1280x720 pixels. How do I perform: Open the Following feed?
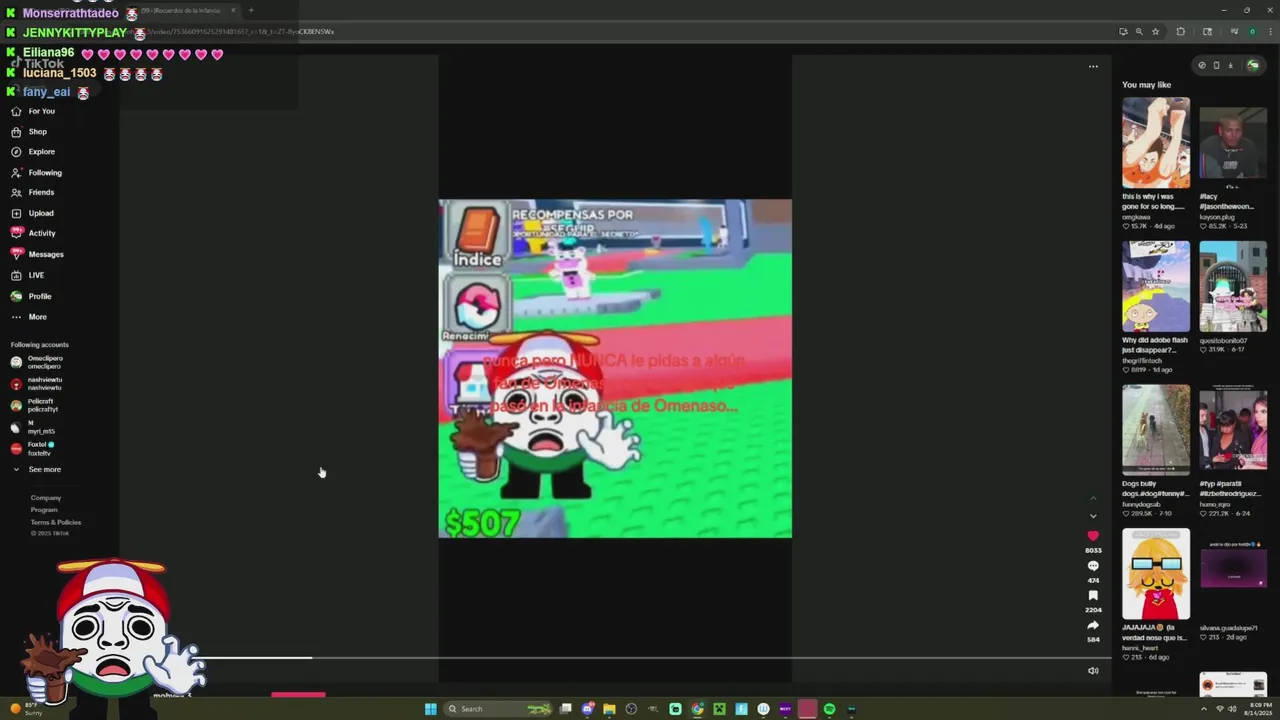click(36, 173)
